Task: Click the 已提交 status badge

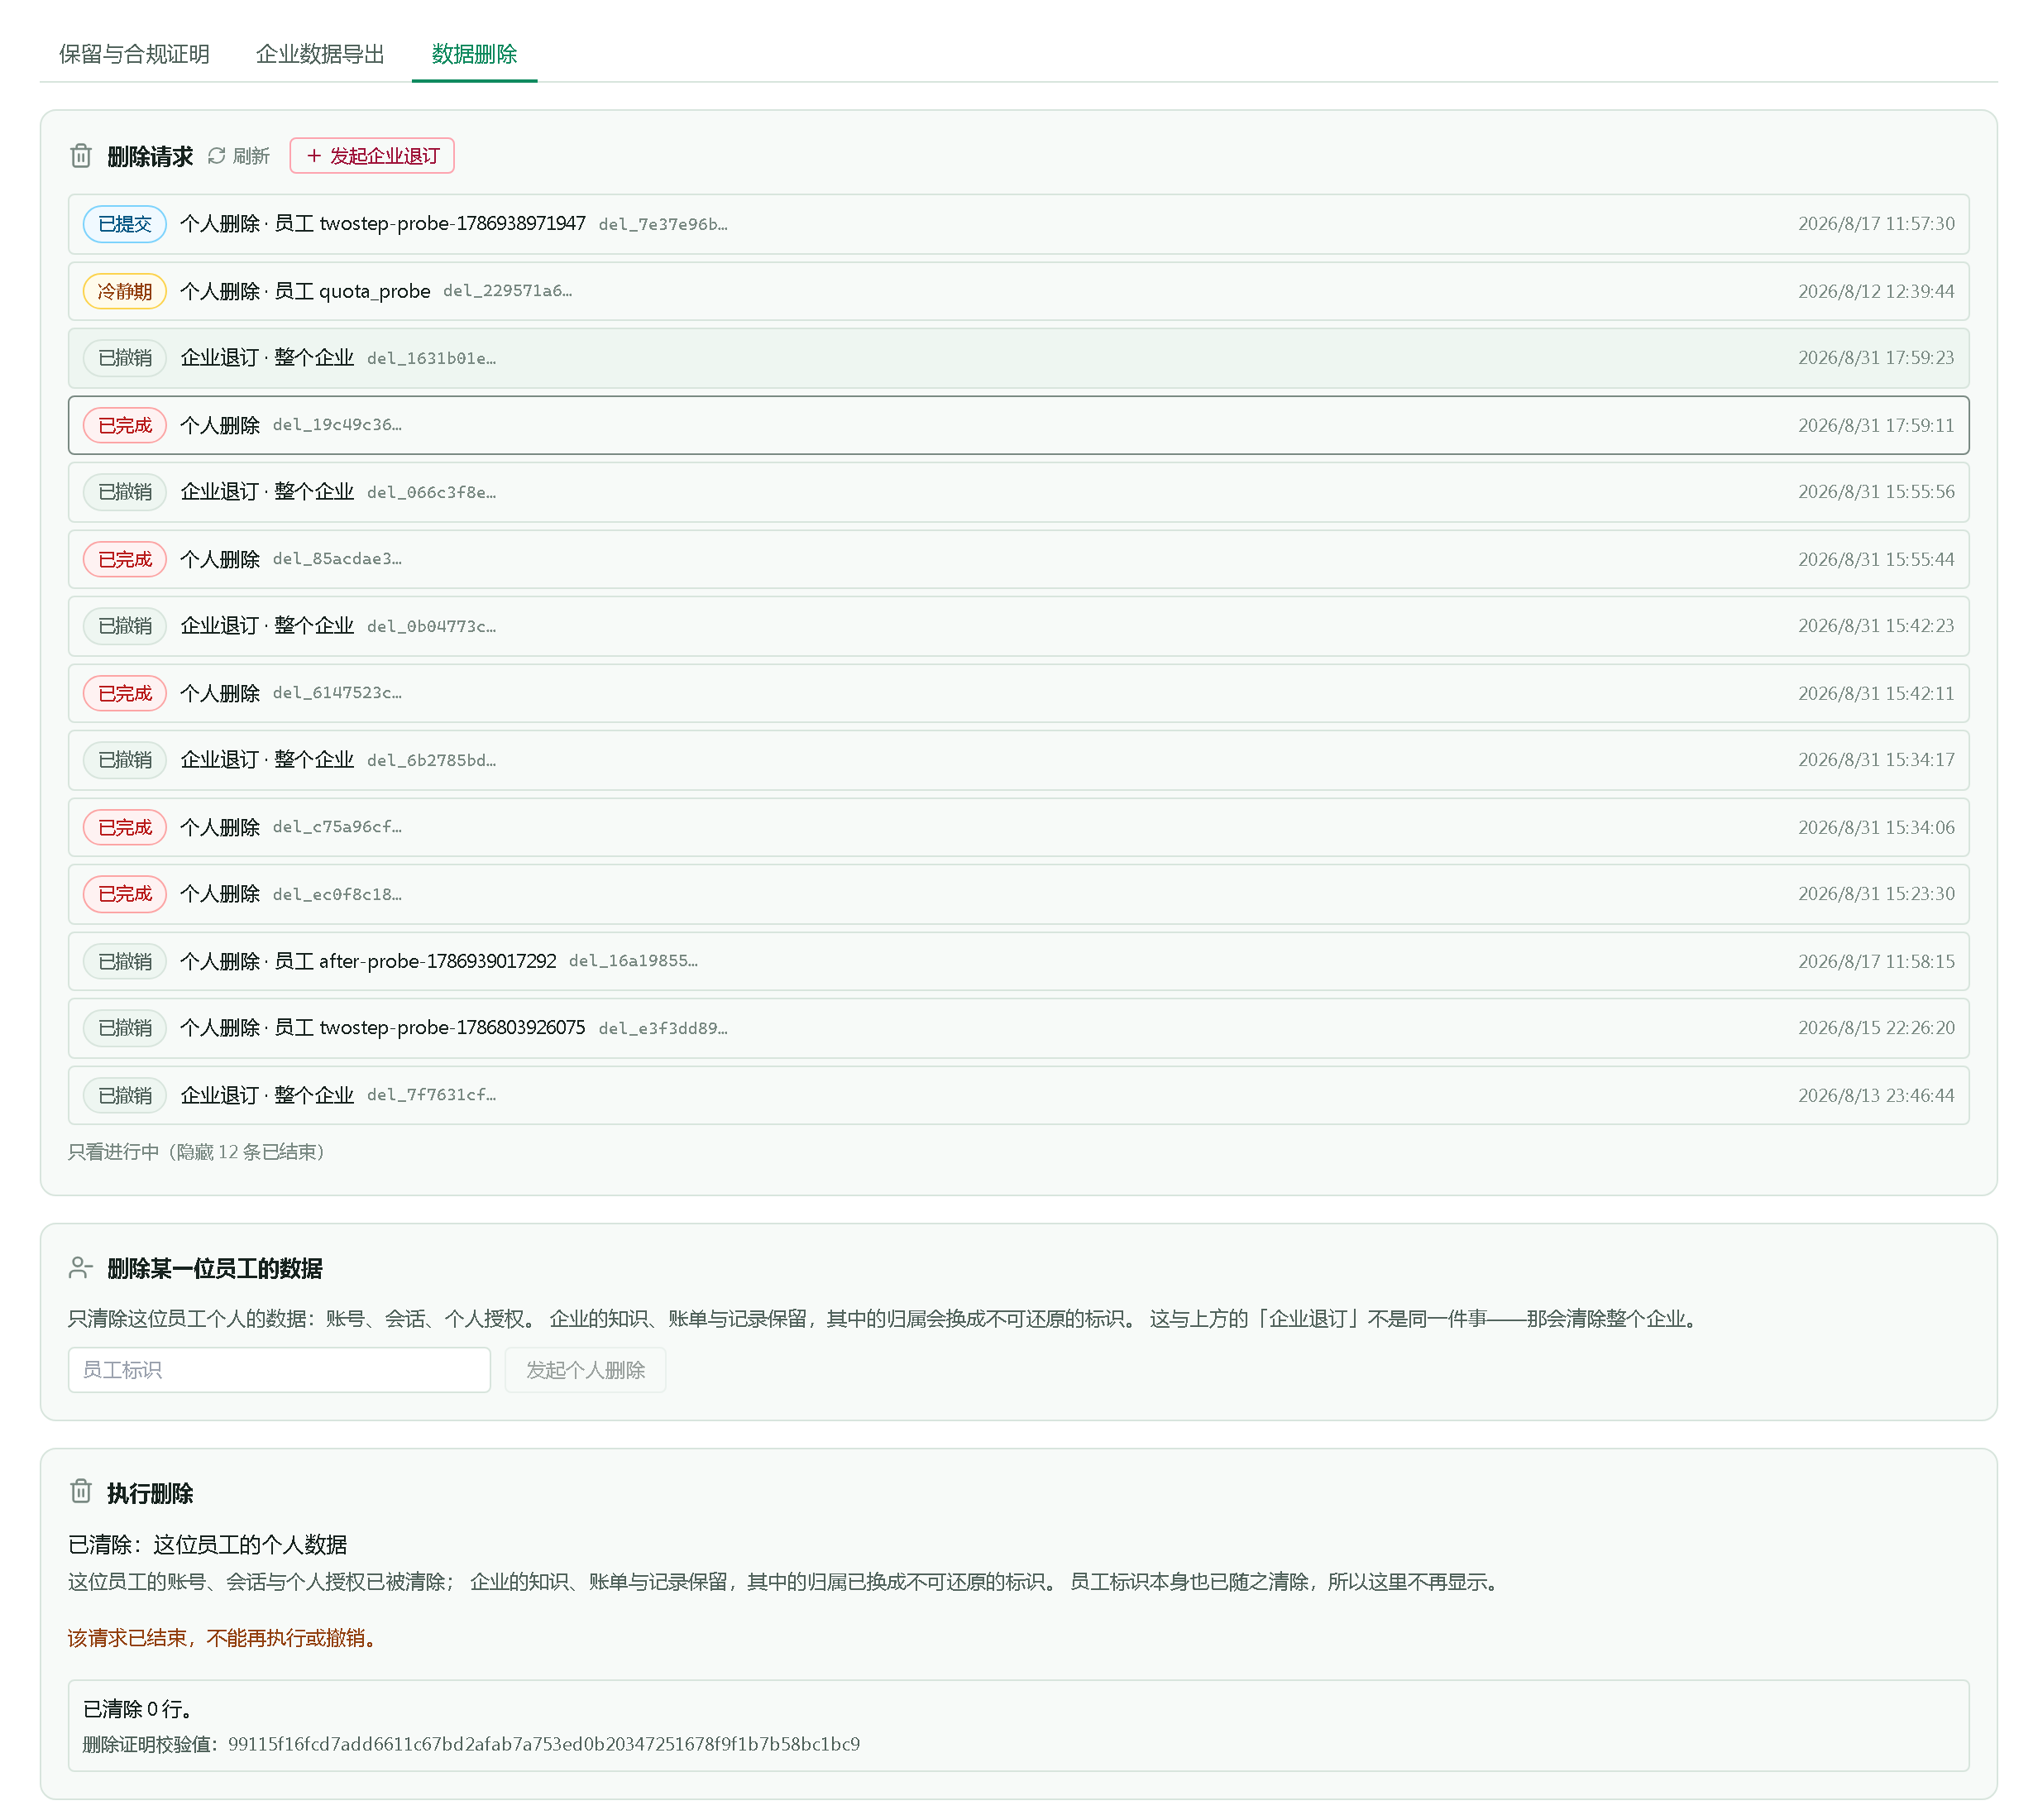Action: 125,224
